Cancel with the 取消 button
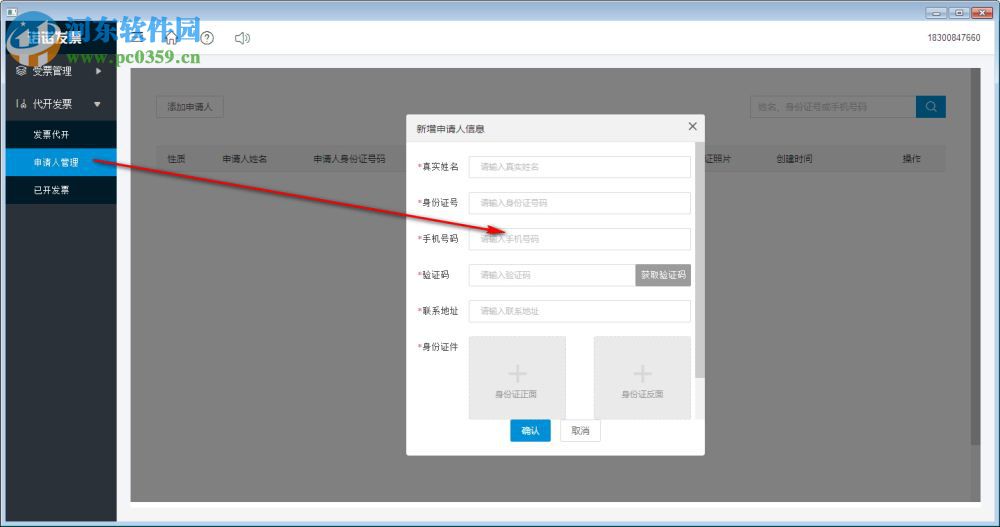The width and height of the screenshot is (1000, 527). [580, 431]
